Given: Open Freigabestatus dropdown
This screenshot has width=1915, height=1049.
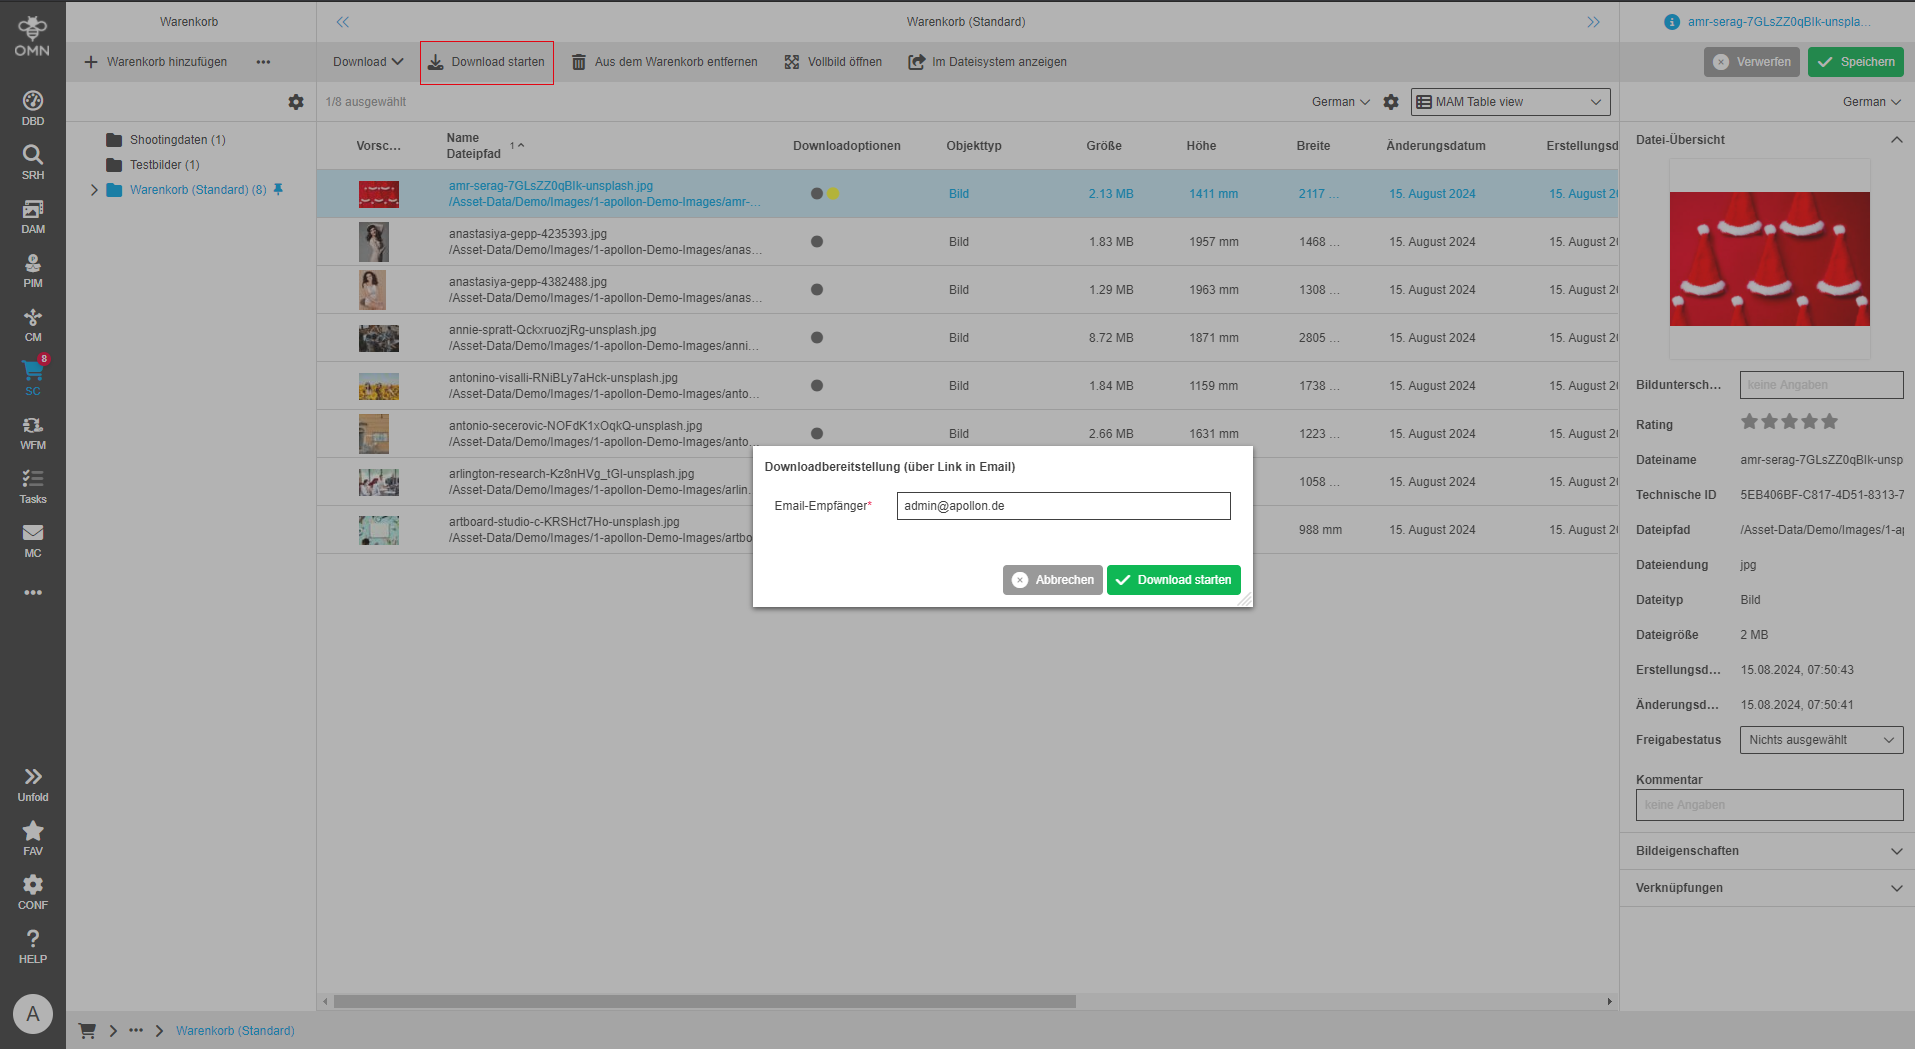Looking at the screenshot, I should 1820,740.
